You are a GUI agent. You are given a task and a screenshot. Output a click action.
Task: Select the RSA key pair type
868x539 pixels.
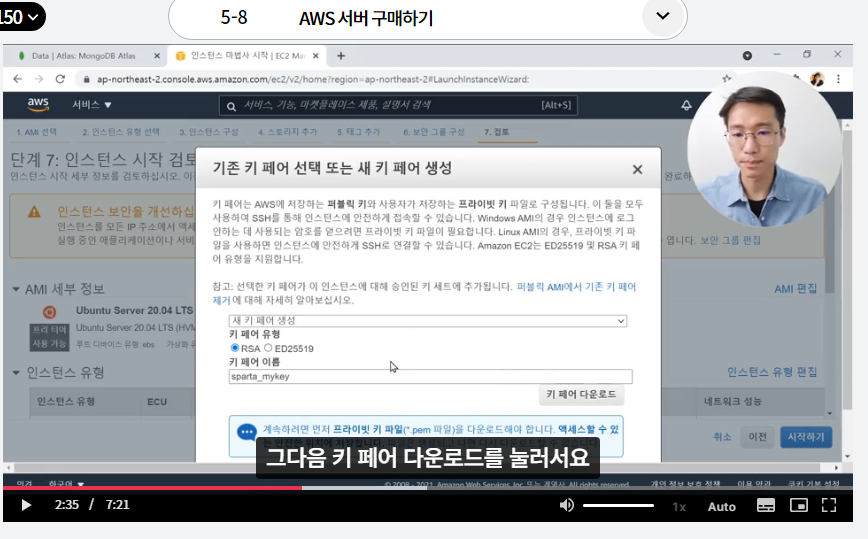click(x=235, y=348)
